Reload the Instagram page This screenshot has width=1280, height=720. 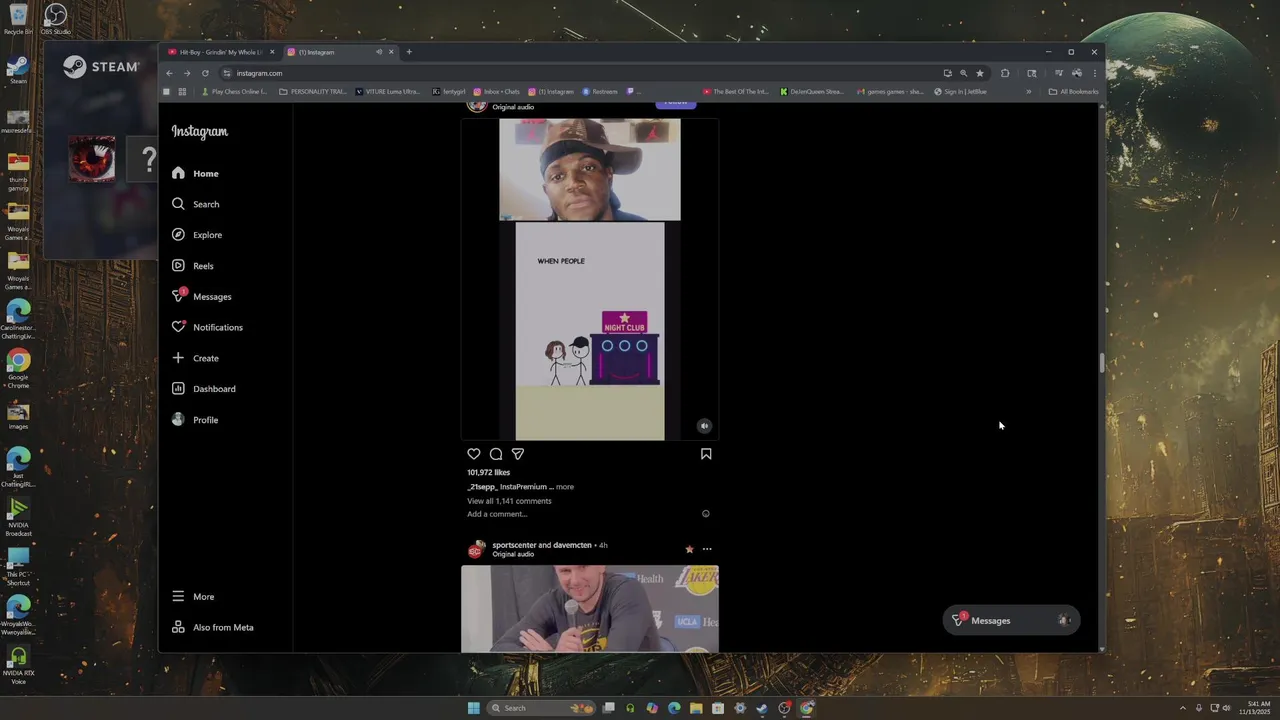[x=205, y=73]
